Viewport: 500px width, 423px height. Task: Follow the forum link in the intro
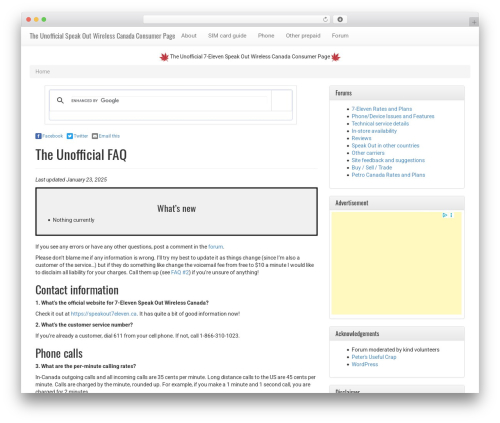coord(216,247)
